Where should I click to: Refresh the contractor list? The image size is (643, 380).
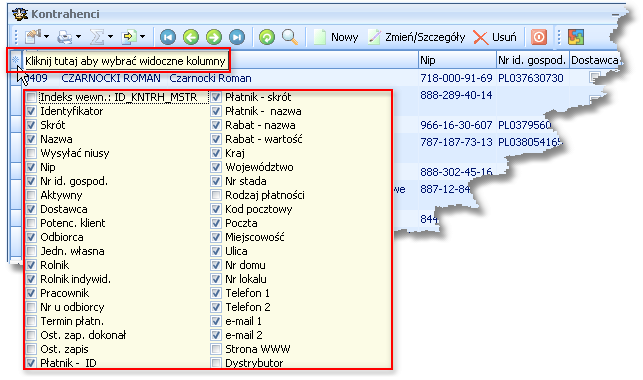(x=267, y=37)
